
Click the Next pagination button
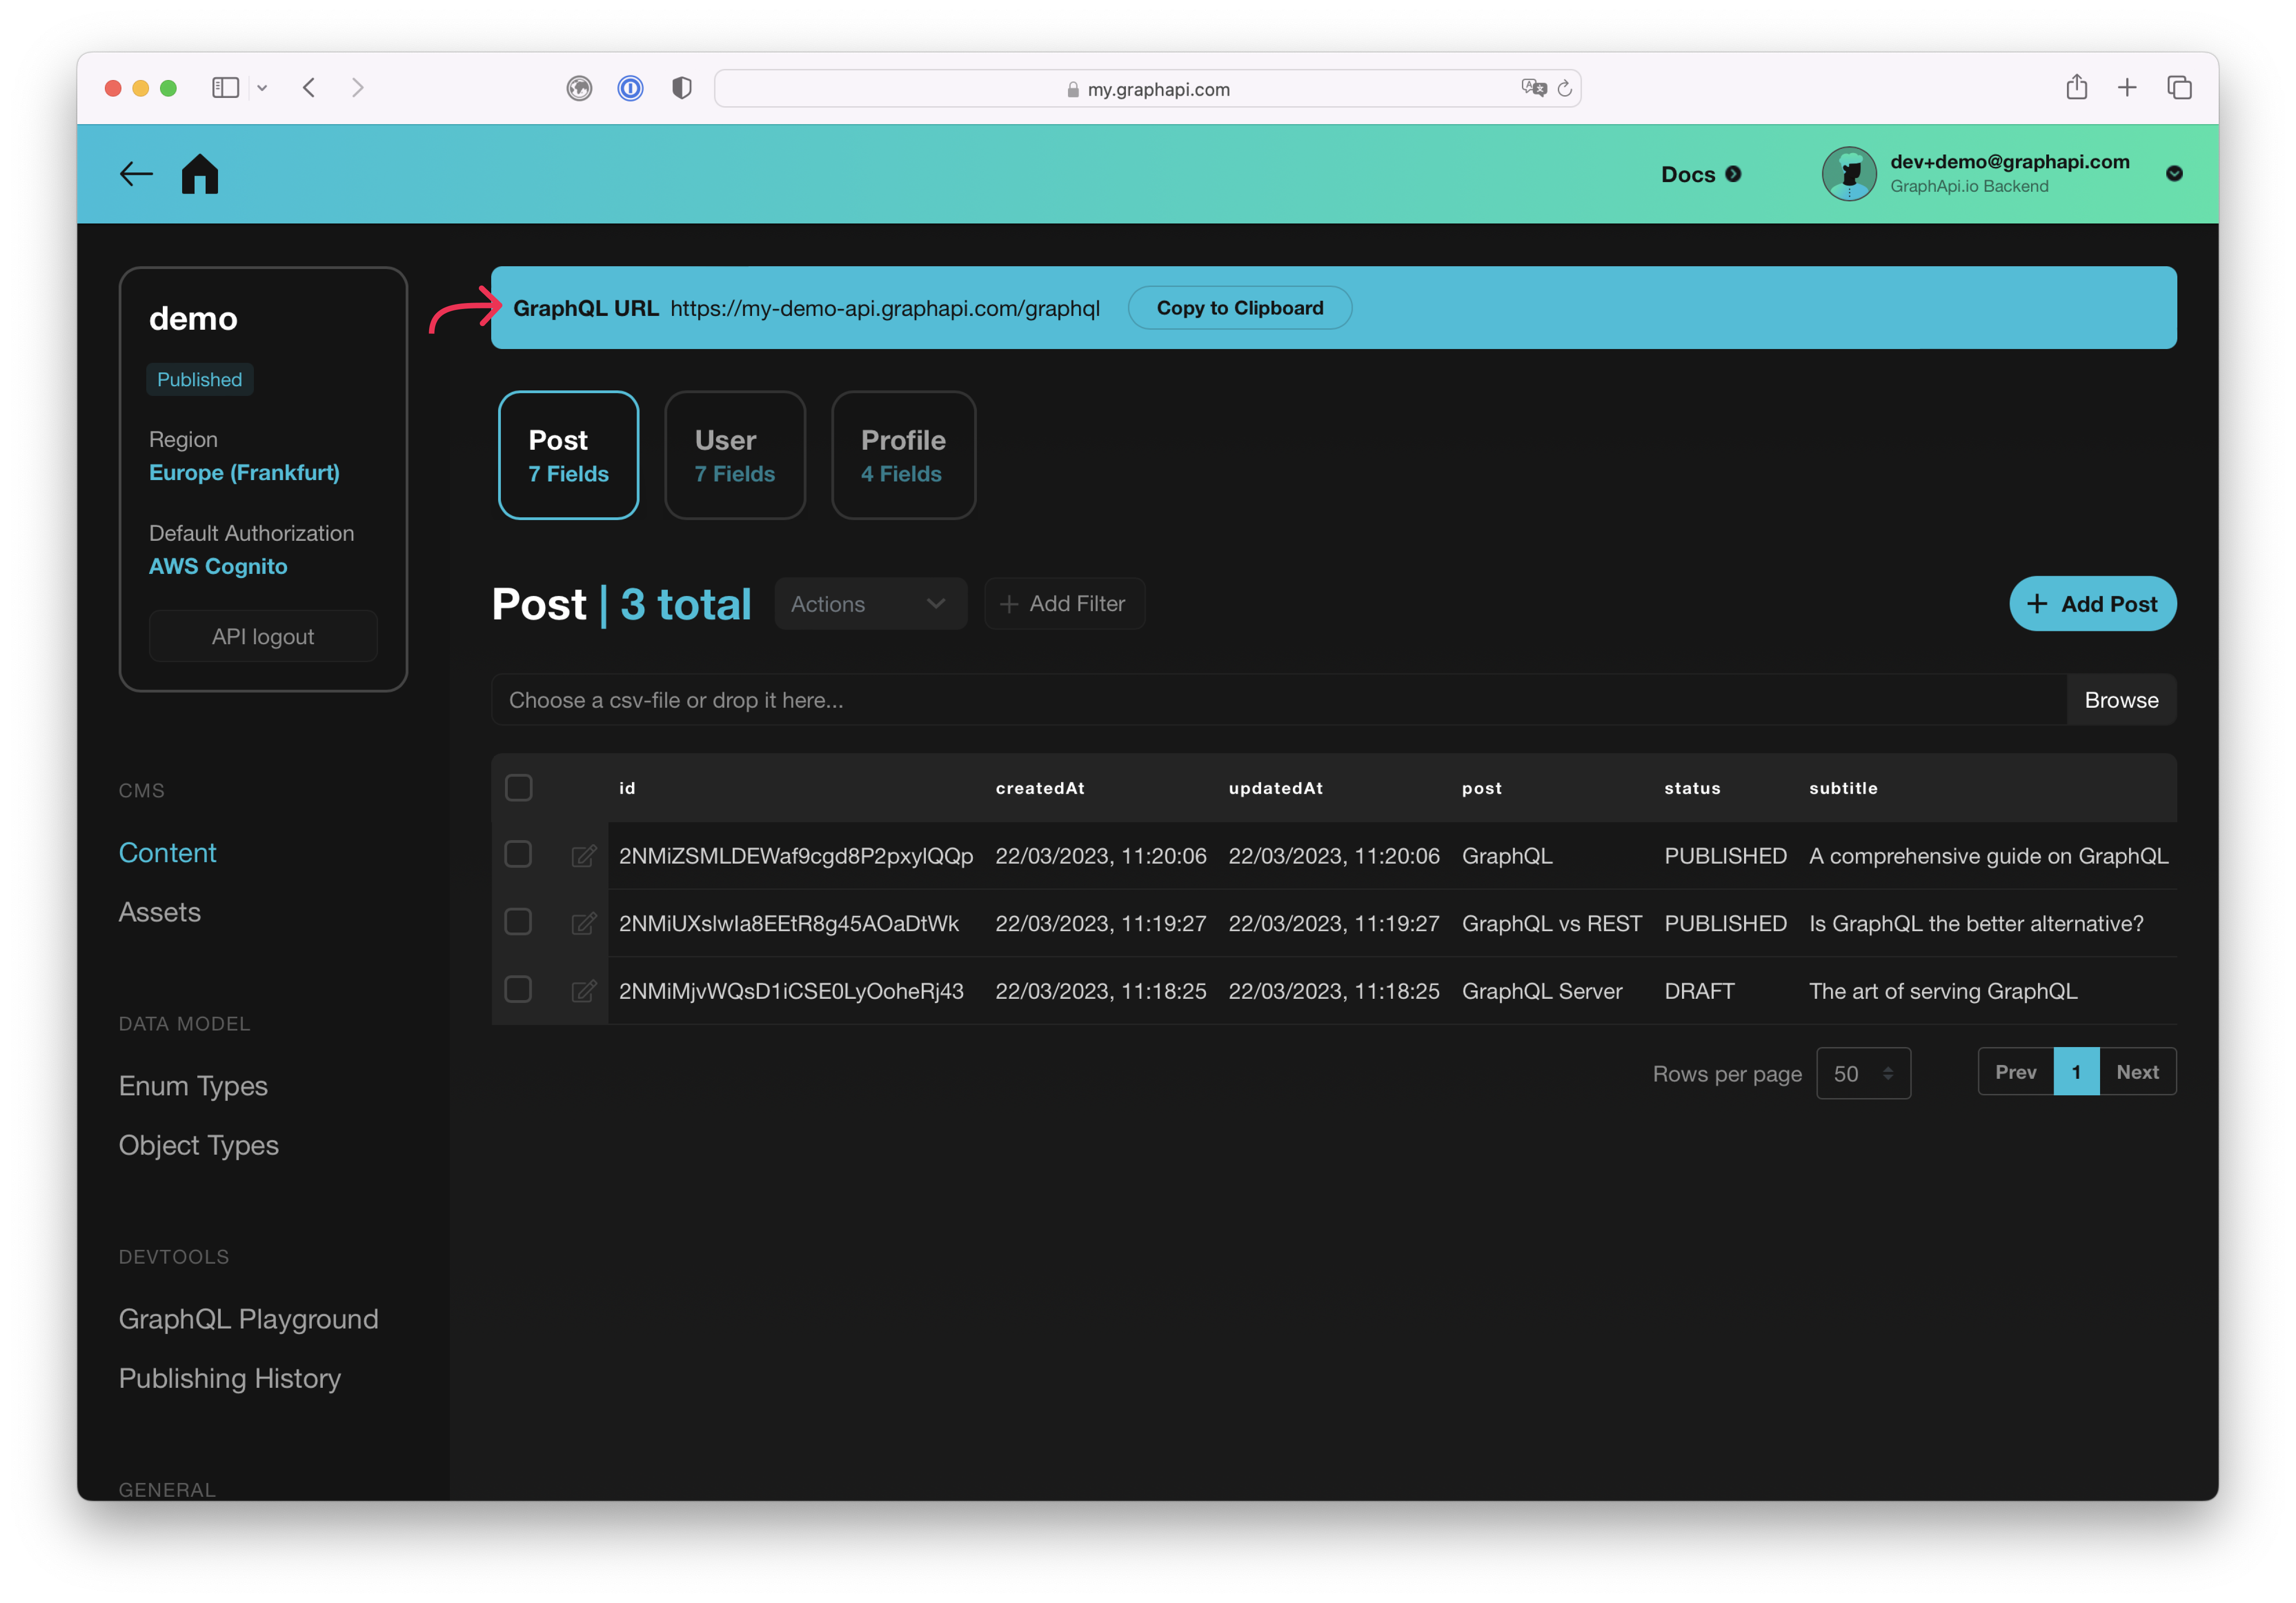click(x=2137, y=1072)
